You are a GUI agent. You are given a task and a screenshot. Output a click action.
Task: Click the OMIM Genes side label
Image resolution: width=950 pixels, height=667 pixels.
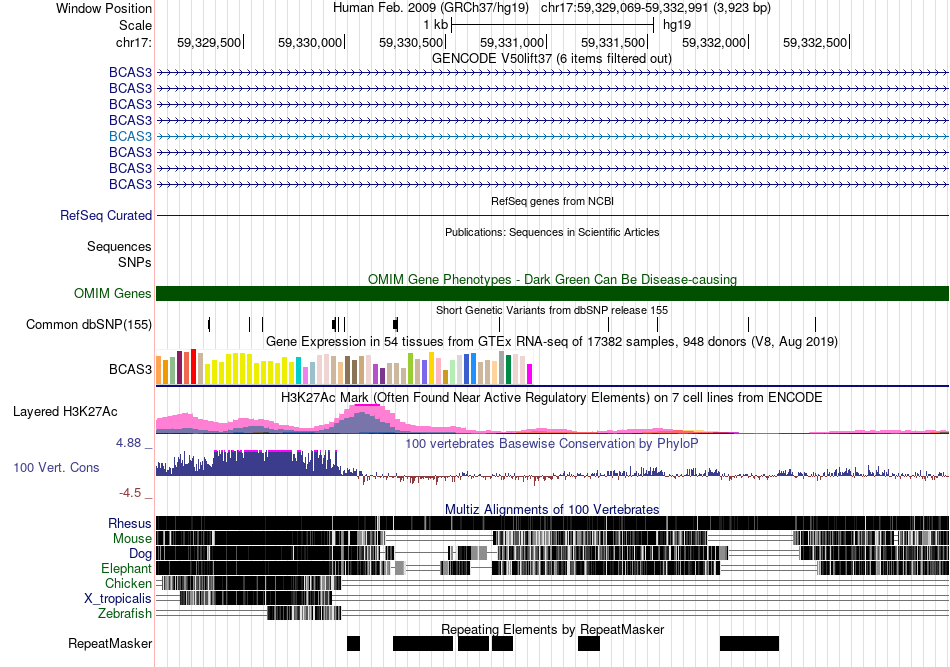[x=113, y=293]
